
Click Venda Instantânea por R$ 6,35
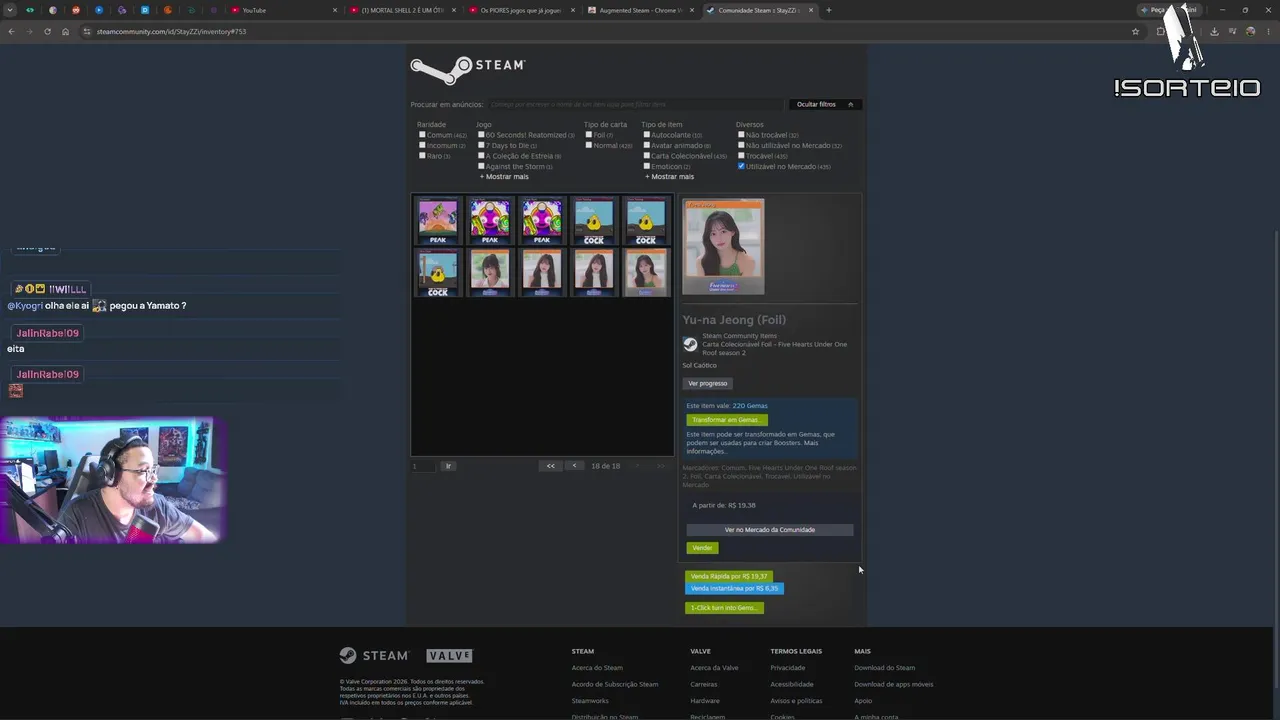[x=734, y=588]
